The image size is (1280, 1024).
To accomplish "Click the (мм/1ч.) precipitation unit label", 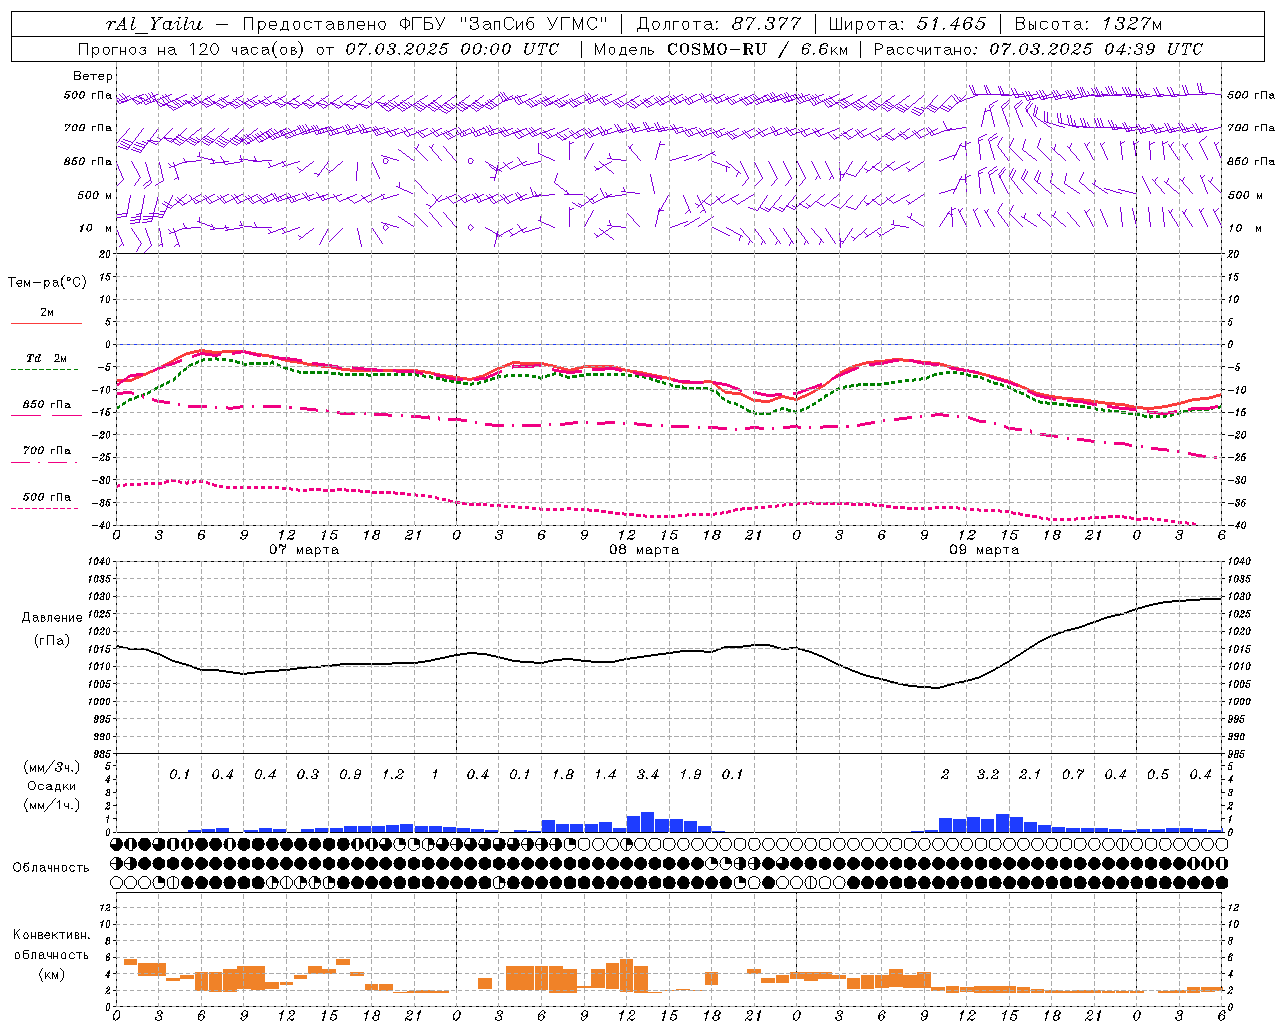I will click(52, 805).
